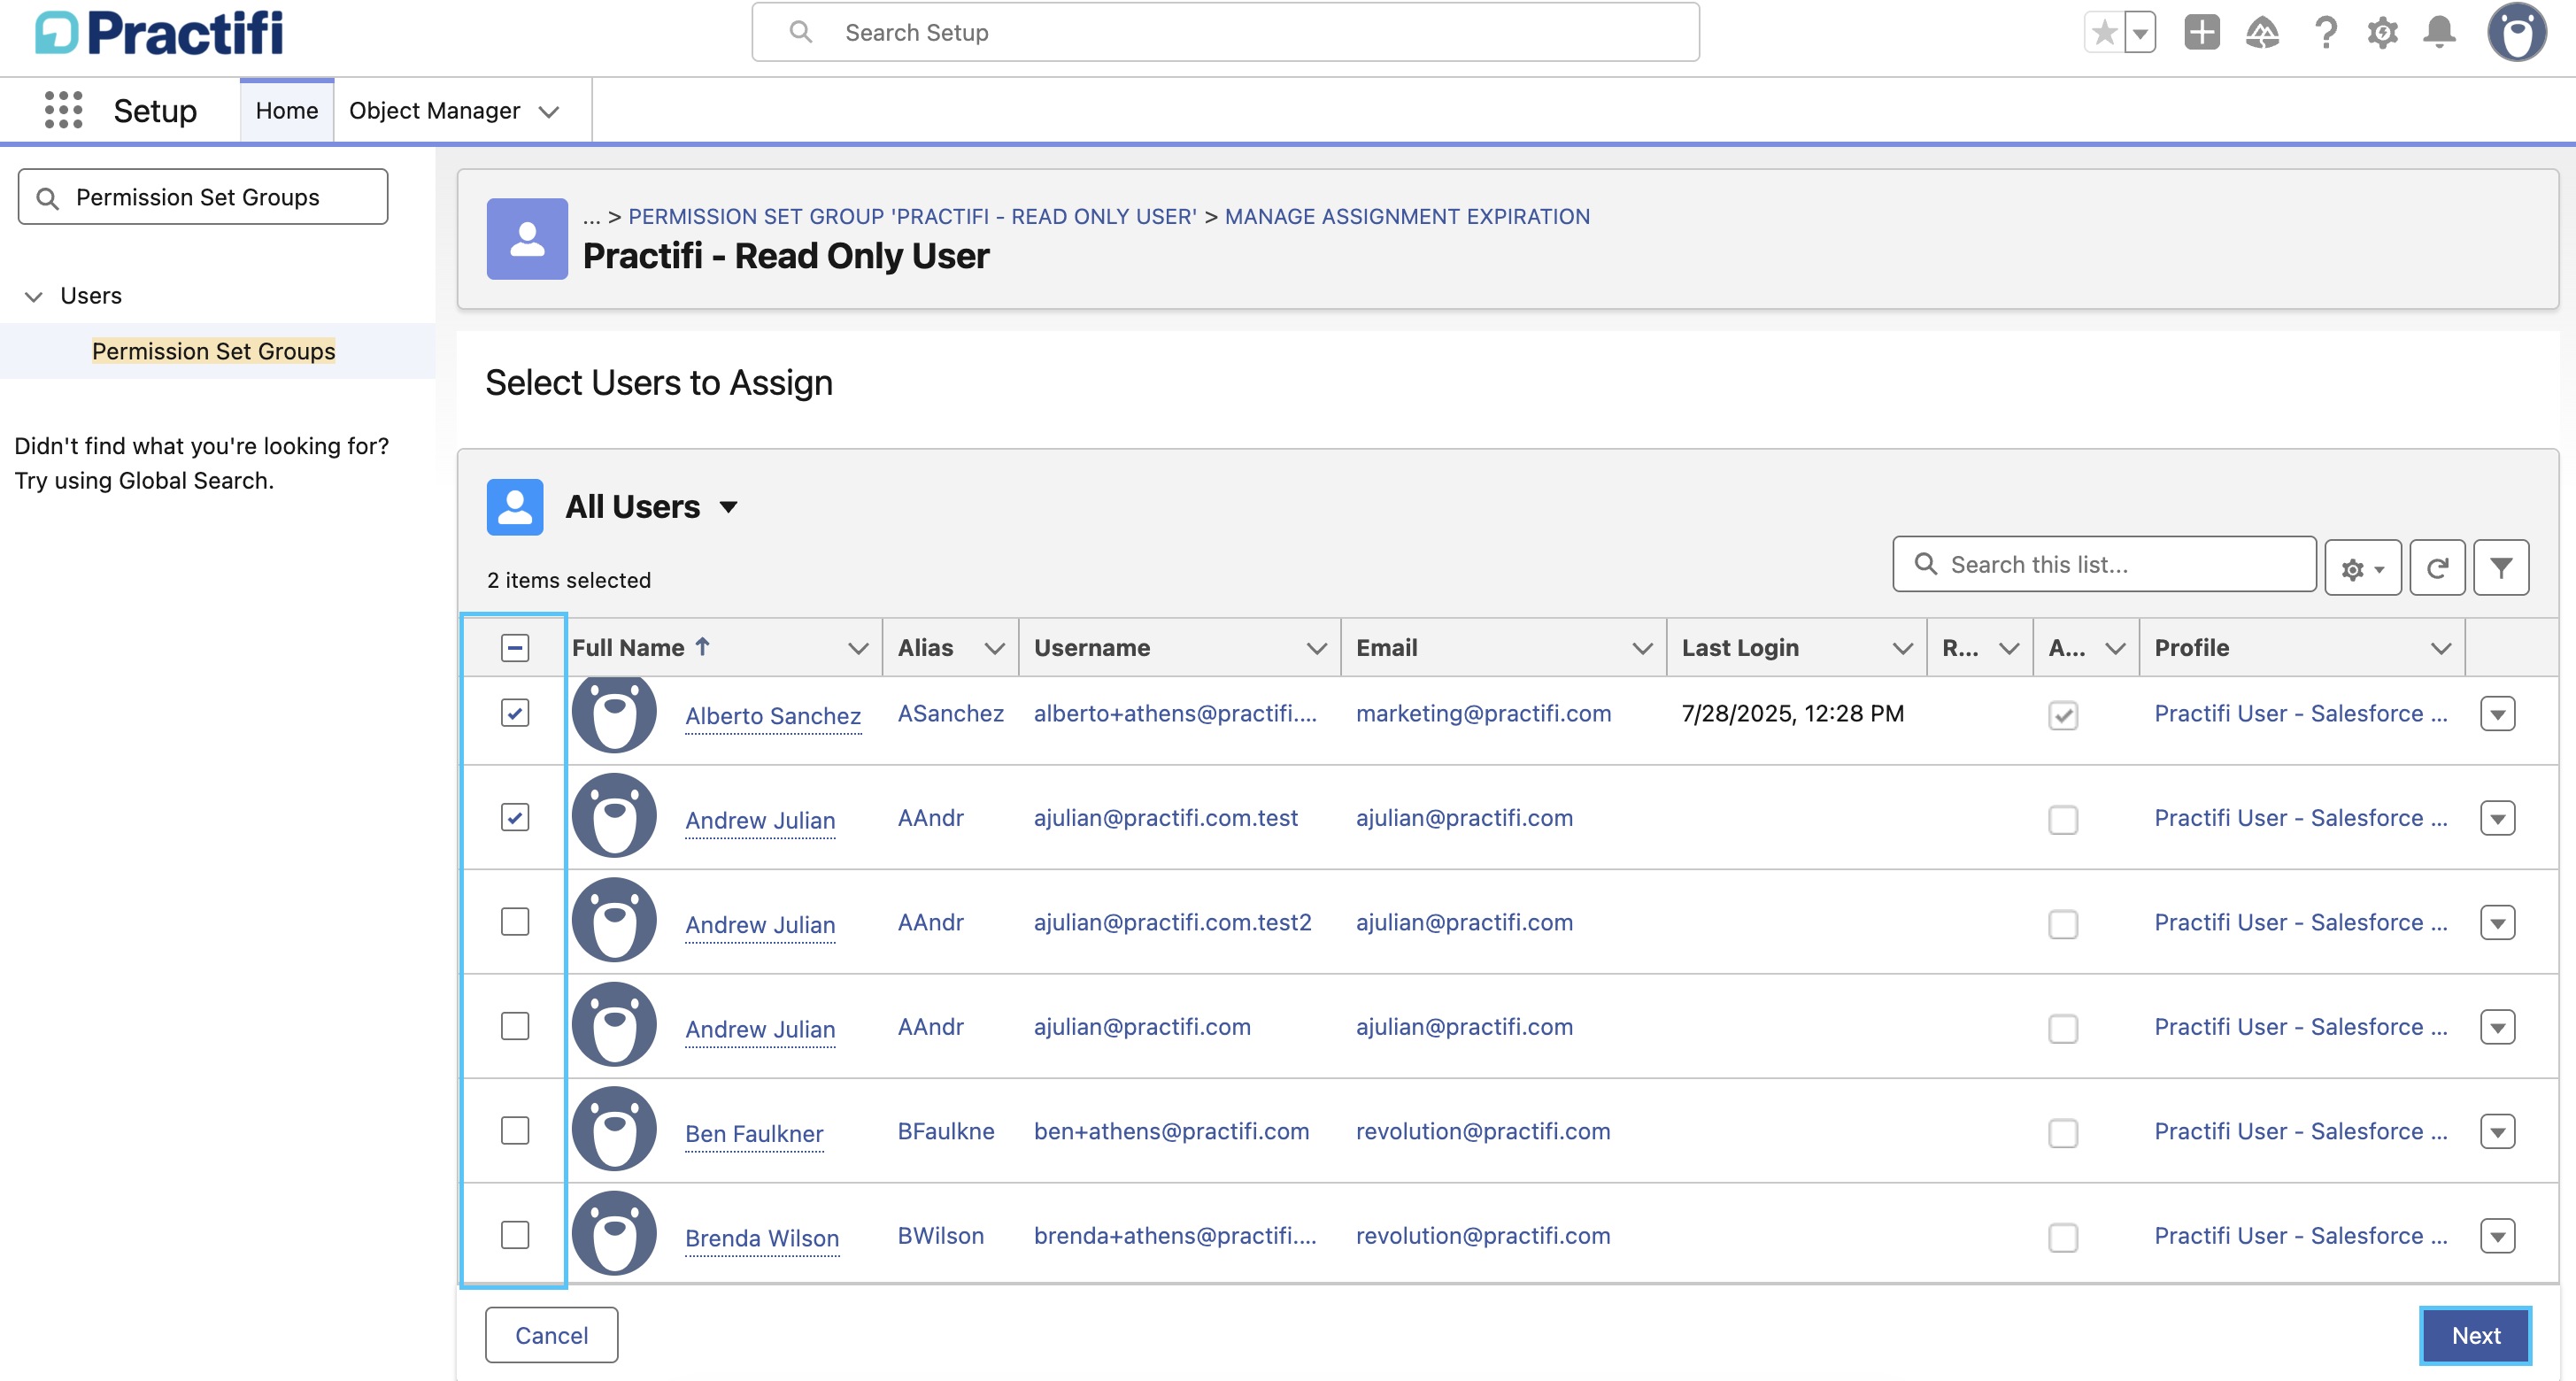
Task: Open Last Login column actions chevron
Action: [1903, 648]
